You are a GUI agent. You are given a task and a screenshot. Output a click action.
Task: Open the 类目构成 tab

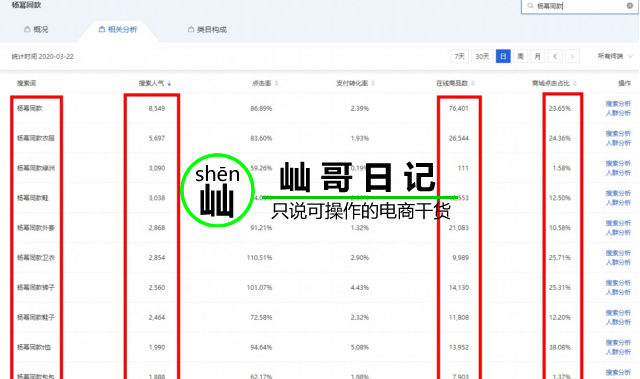[207, 29]
